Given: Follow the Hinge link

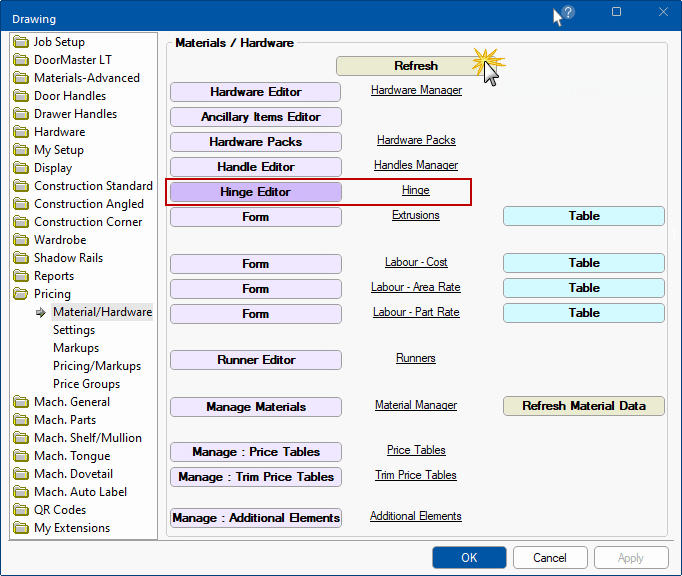Looking at the screenshot, I should coord(416,190).
